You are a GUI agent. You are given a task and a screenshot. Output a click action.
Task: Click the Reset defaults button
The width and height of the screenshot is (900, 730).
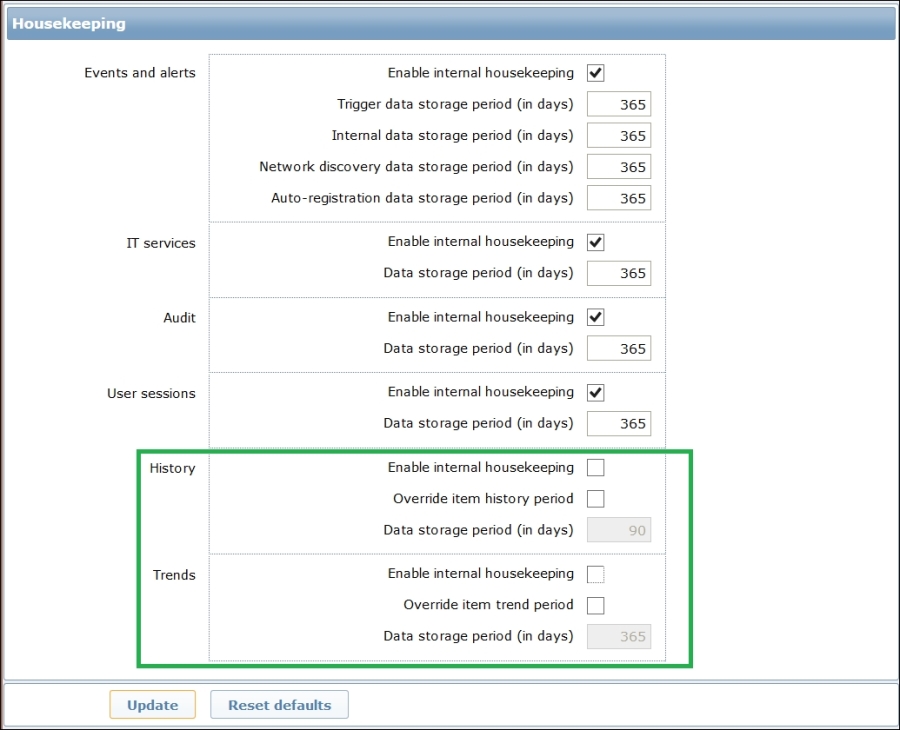[279, 705]
